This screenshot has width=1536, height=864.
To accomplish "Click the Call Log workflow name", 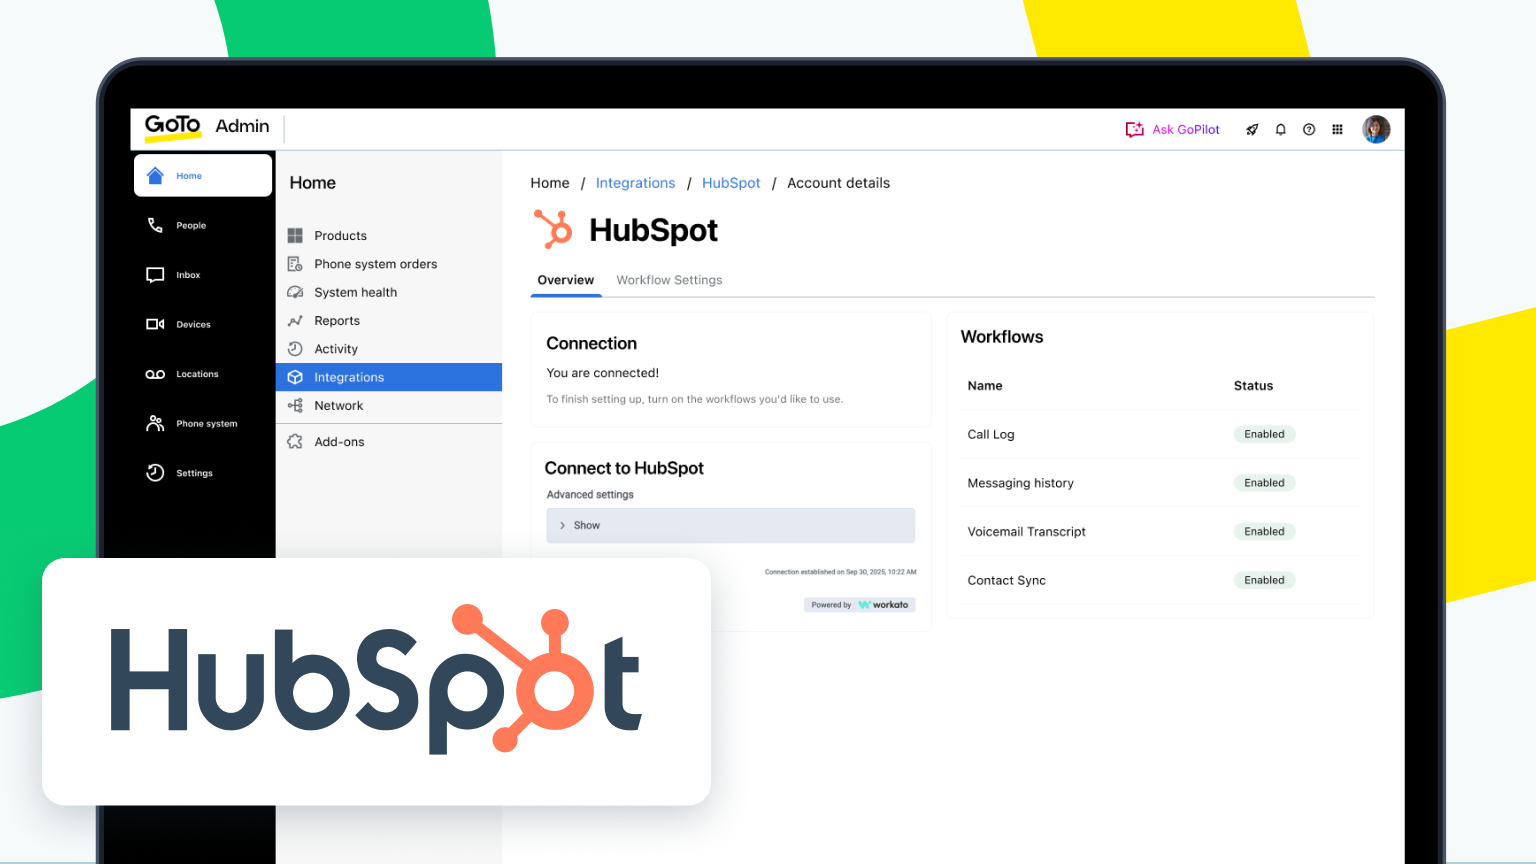I will 991,434.
